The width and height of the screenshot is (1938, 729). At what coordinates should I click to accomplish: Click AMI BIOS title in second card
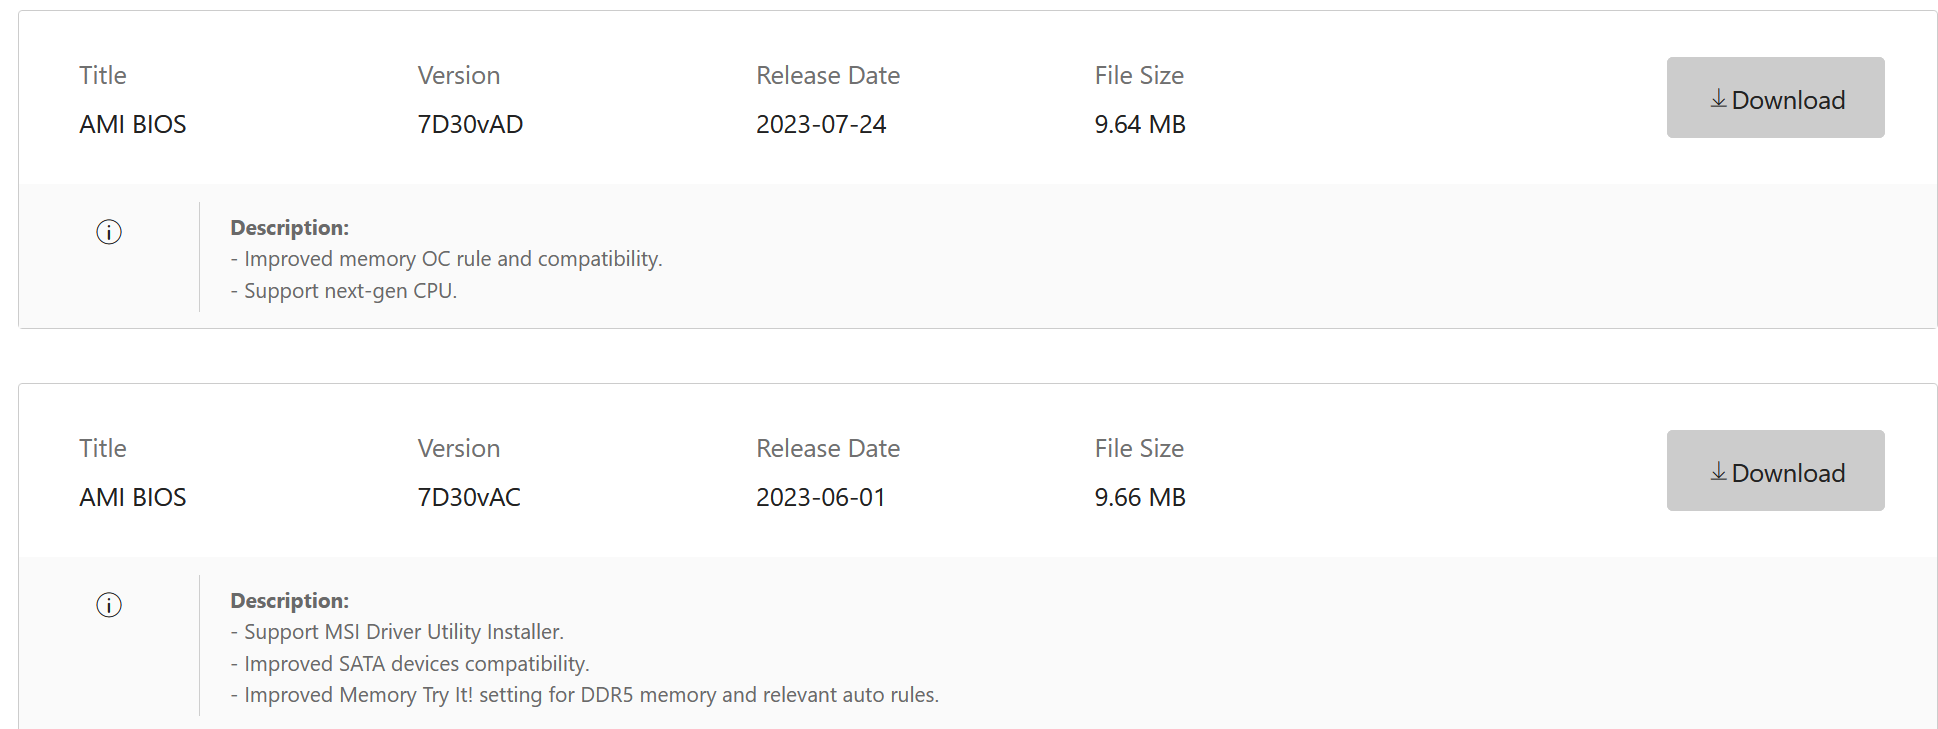(133, 498)
